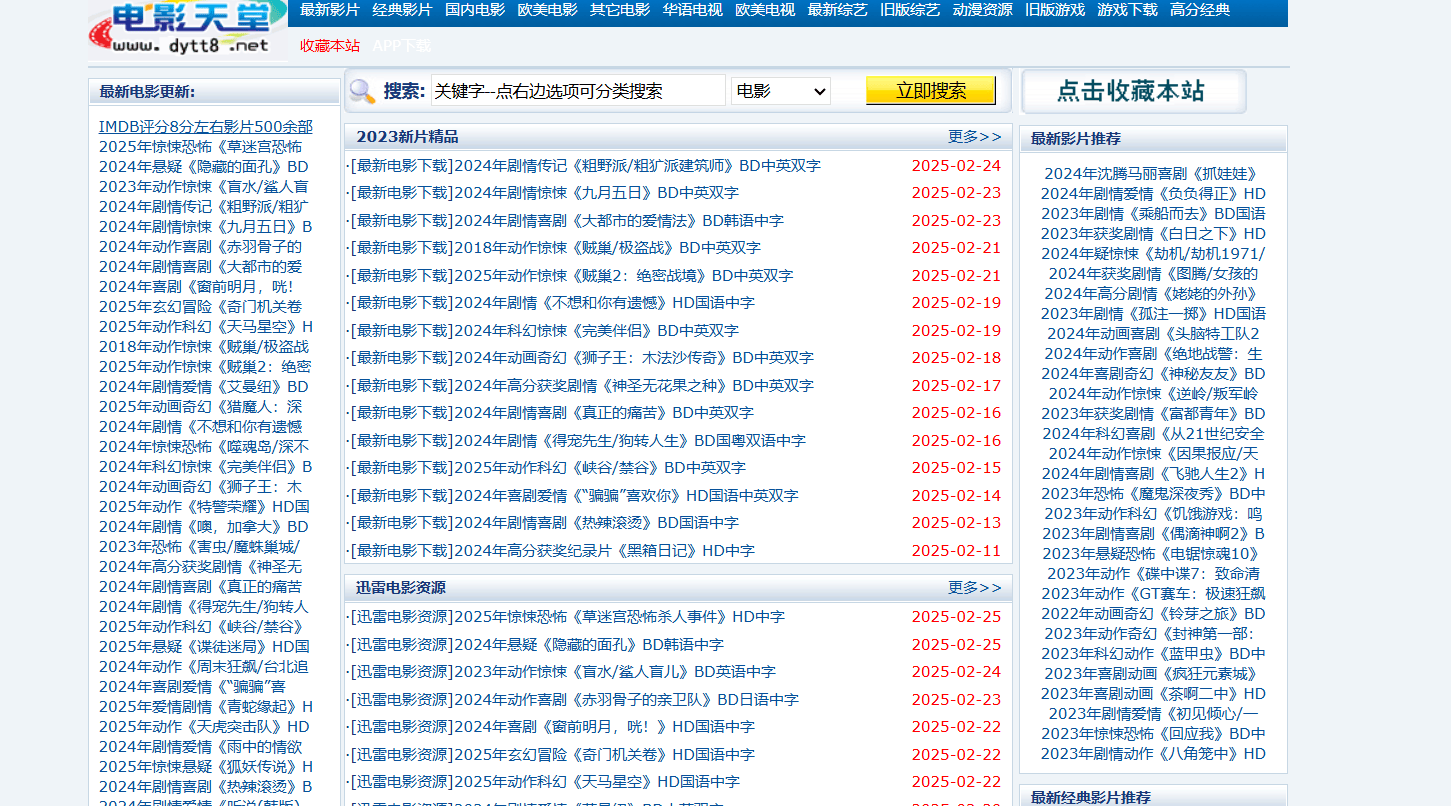
Task: Open sidebar link 2025年动作《特警荣耀》HD国
Action: [x=204, y=506]
